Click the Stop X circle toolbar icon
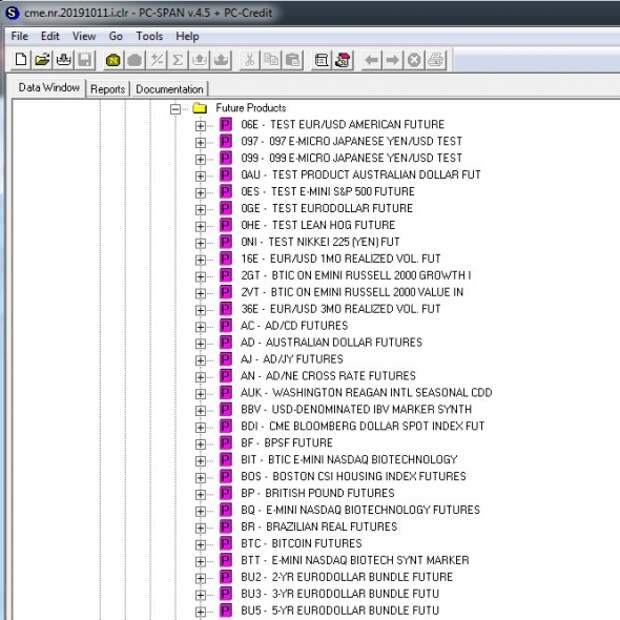 point(414,60)
